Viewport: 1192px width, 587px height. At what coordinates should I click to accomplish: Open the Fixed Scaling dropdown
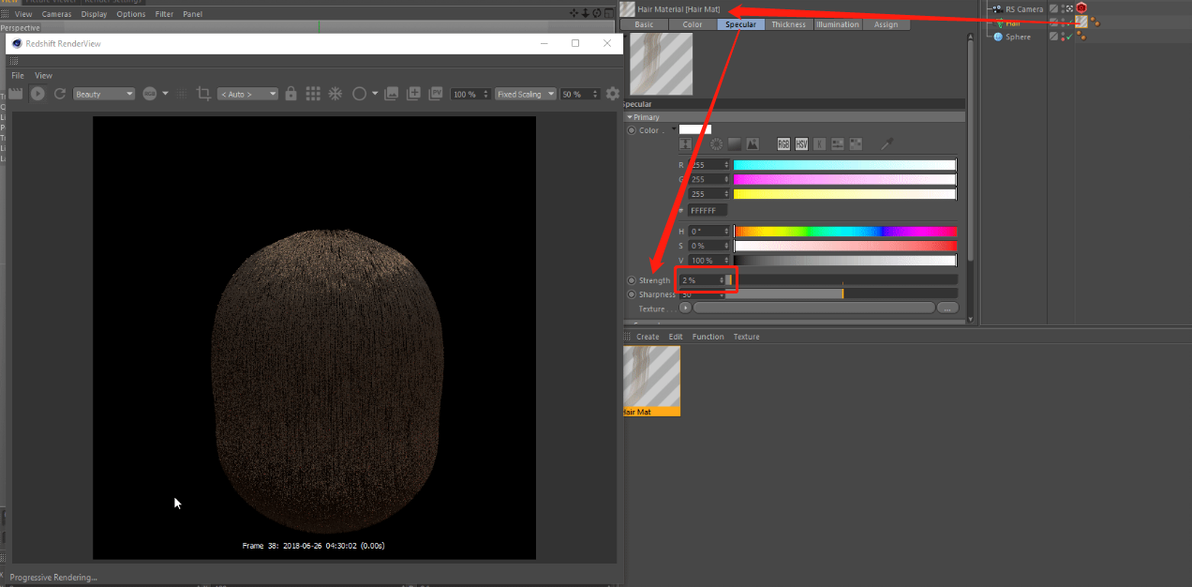tap(524, 94)
